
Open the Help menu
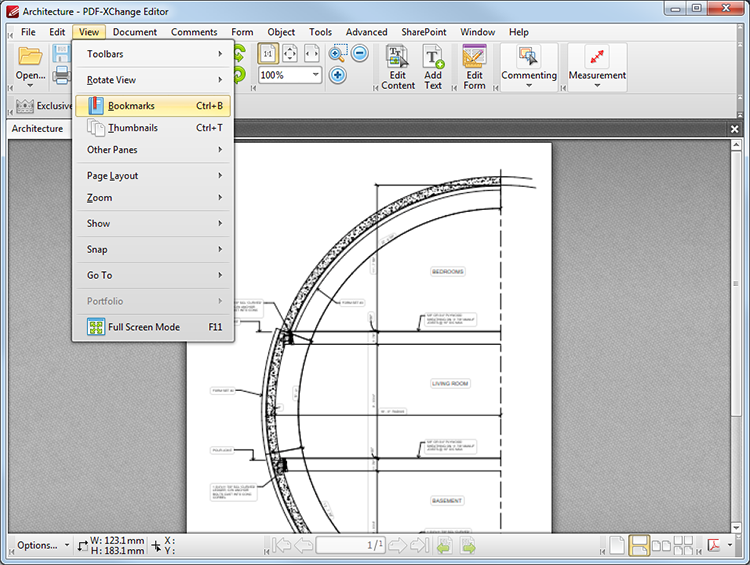point(518,32)
